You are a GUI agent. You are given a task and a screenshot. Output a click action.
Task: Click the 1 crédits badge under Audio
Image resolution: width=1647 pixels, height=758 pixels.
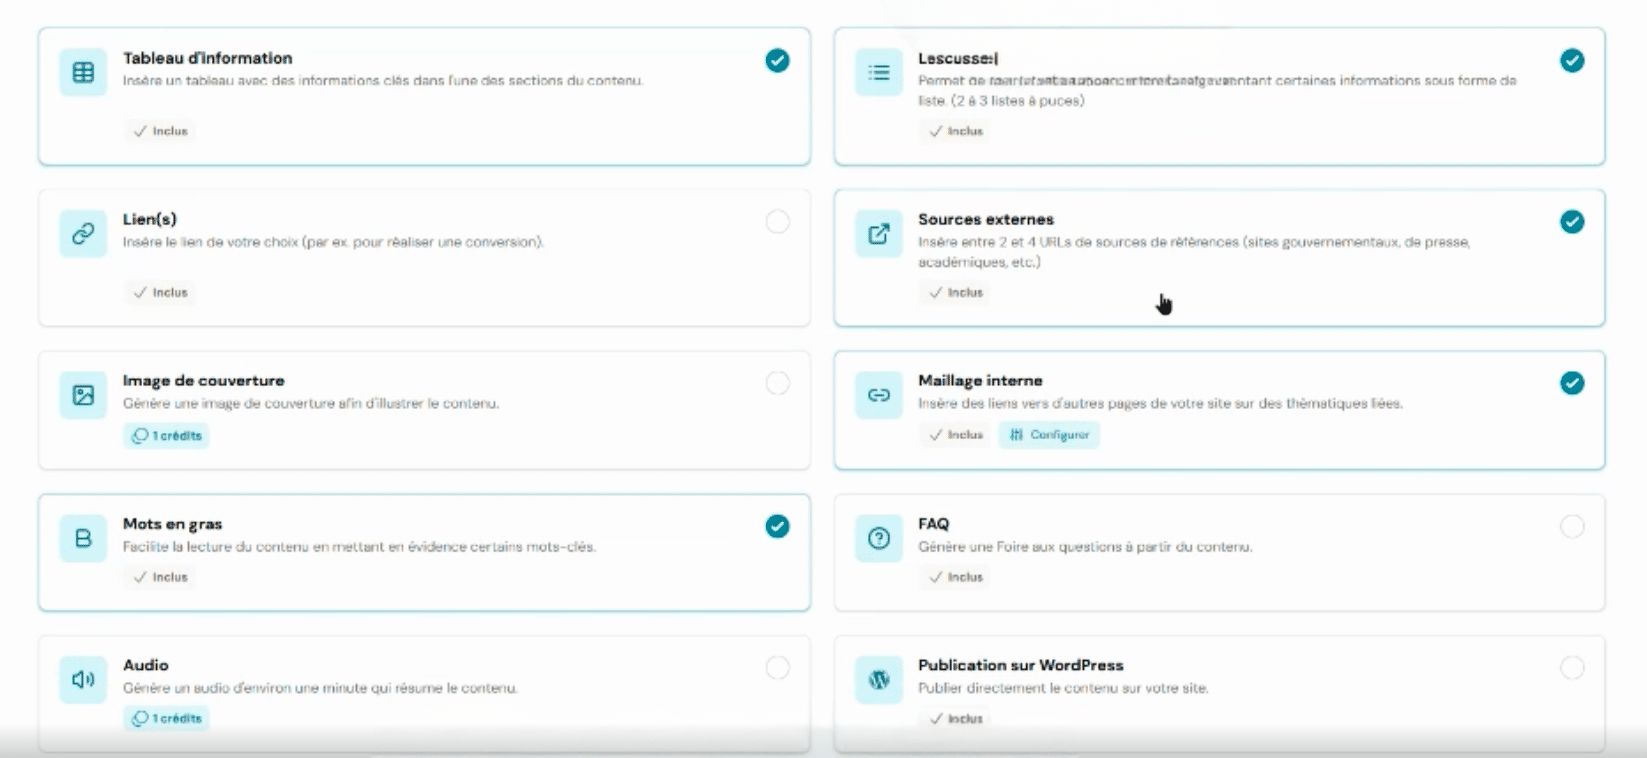[x=166, y=718]
